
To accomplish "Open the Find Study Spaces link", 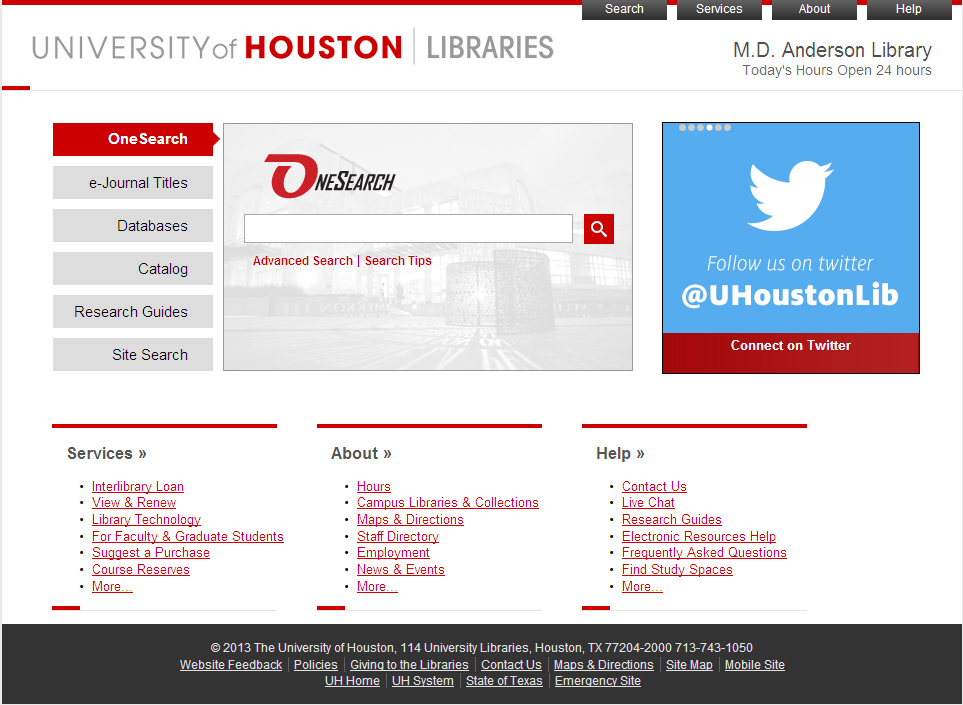I will [677, 569].
